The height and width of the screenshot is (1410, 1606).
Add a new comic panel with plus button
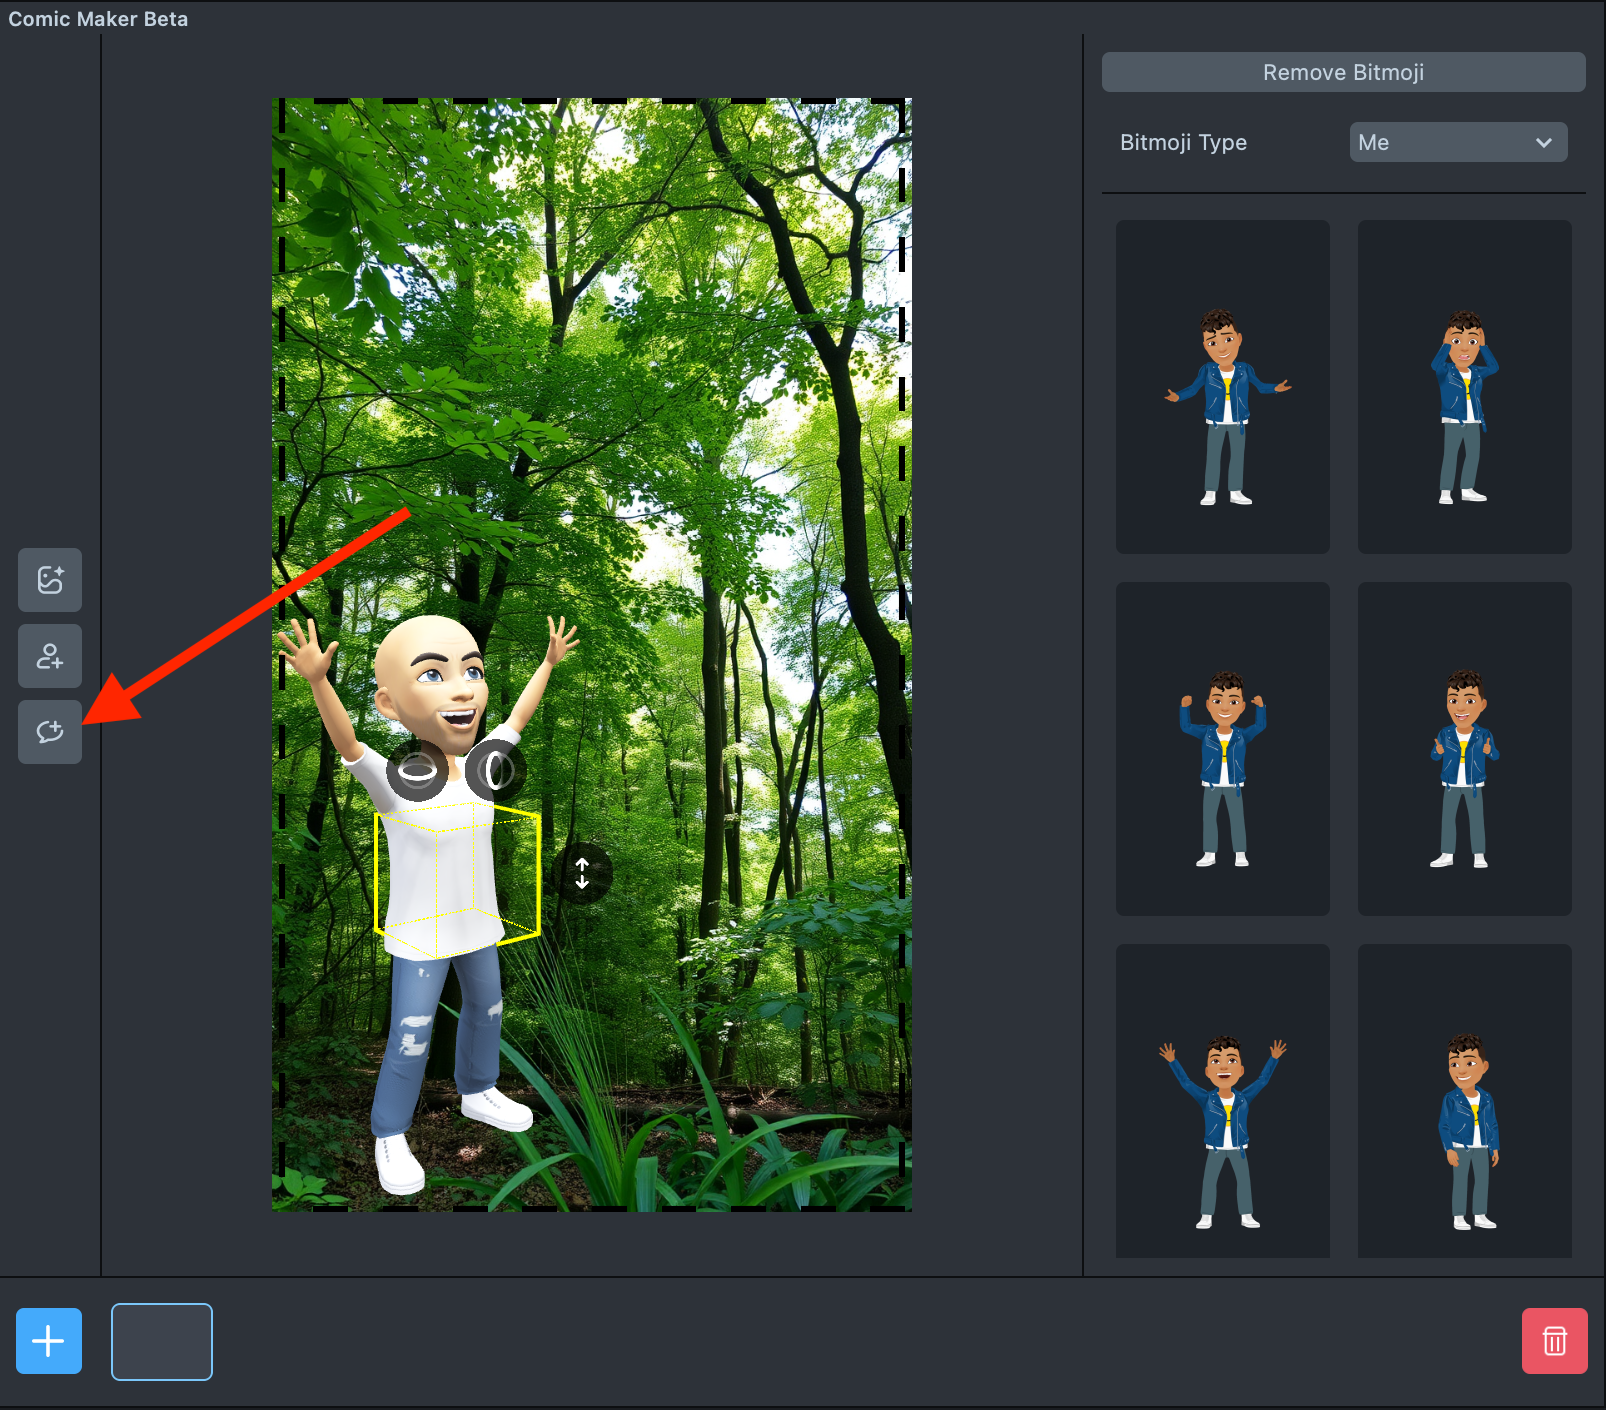[x=49, y=1341]
